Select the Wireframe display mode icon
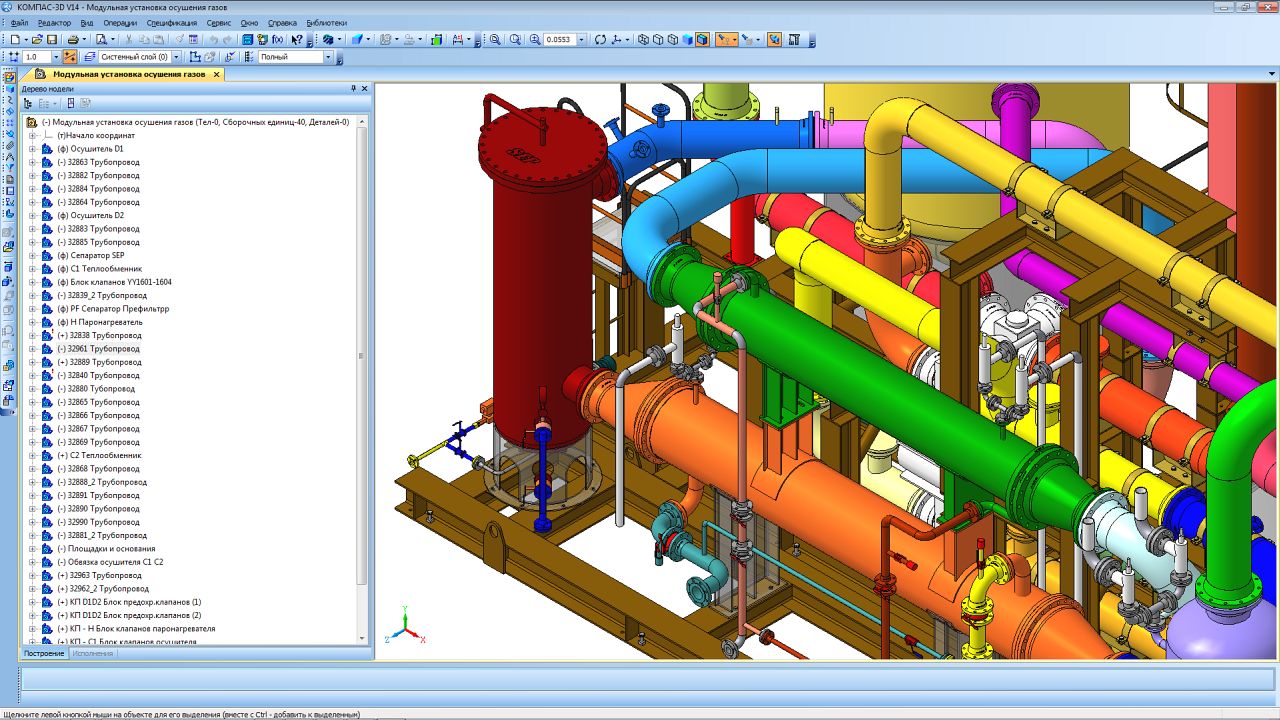Image resolution: width=1280 pixels, height=720 pixels. pyautogui.click(x=642, y=40)
